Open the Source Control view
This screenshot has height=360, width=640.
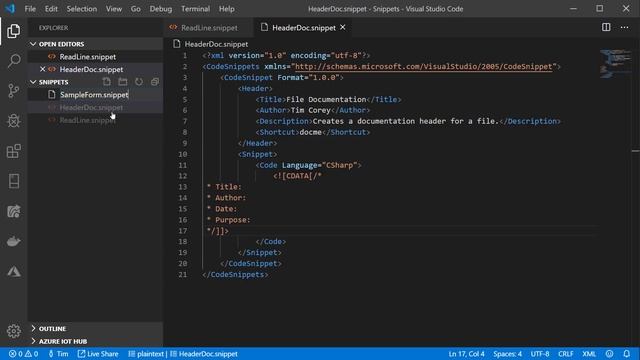point(13,91)
